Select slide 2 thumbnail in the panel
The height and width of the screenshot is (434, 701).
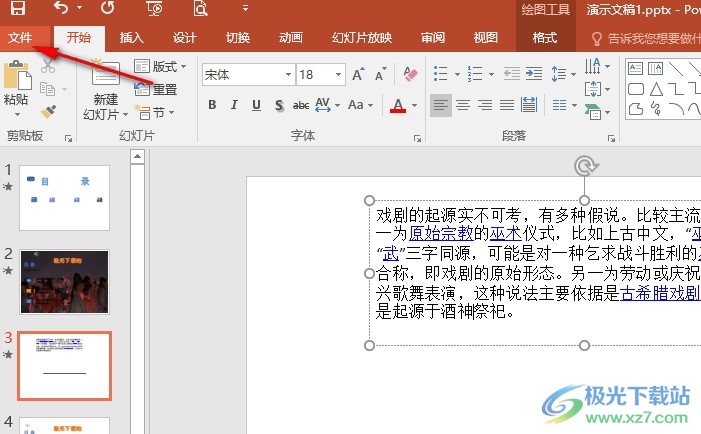point(64,282)
